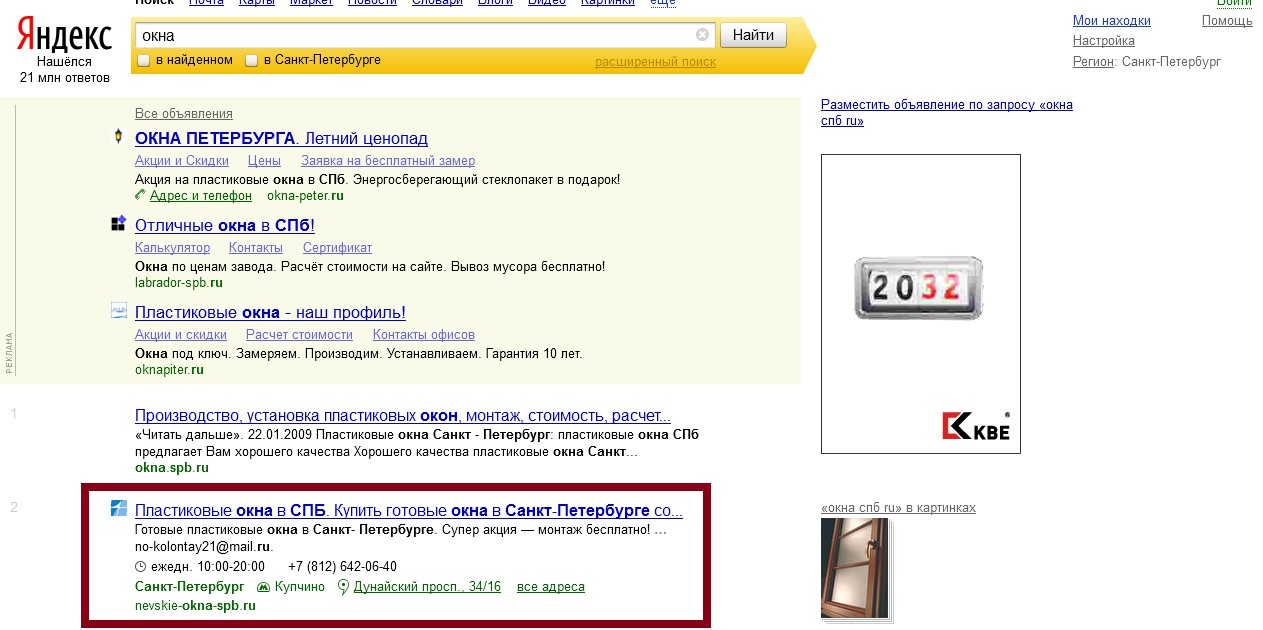The image size is (1263, 630).
Task: Click the clock icon beside ежедн. 10:00-20:00
Action: click(x=140, y=567)
